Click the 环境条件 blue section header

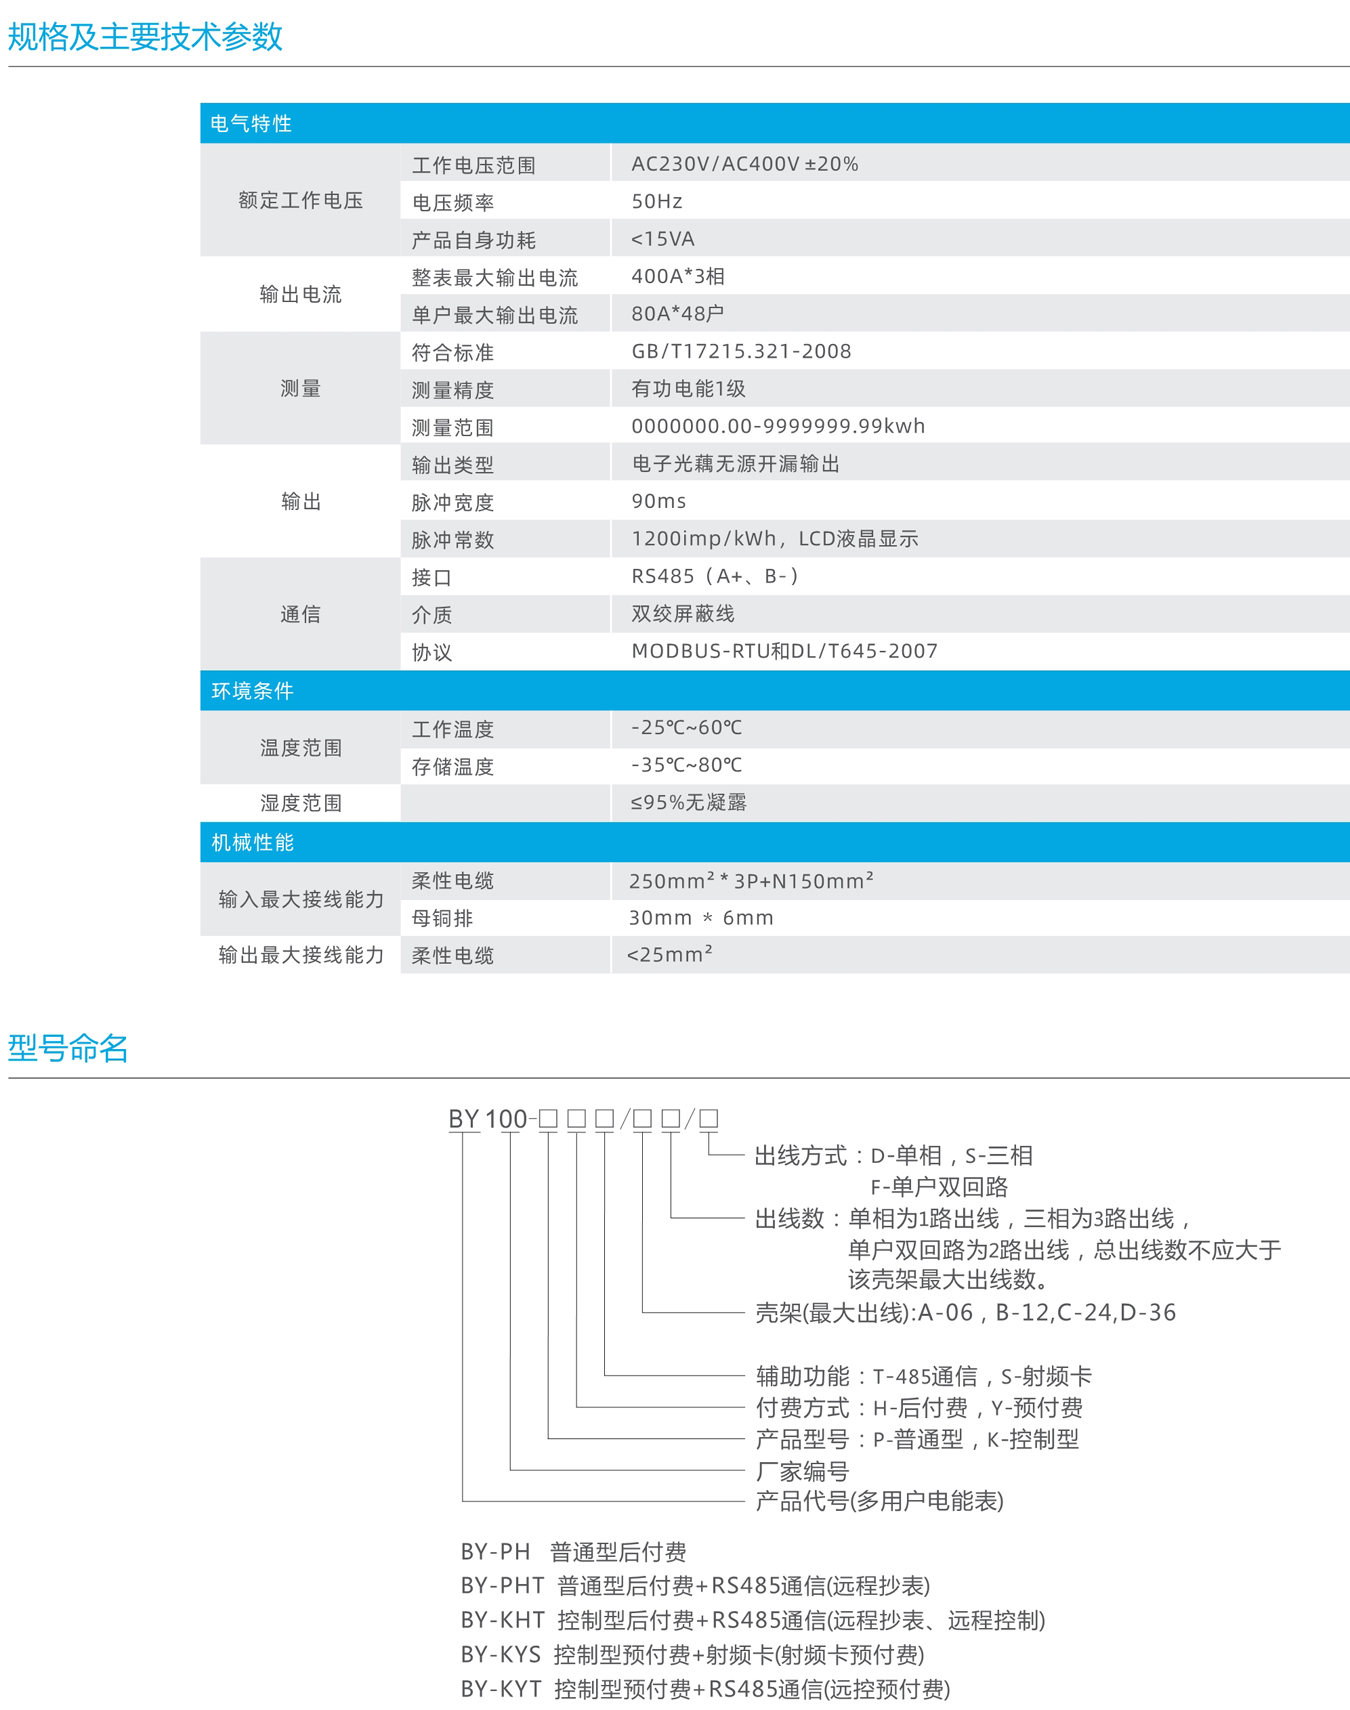252,691
